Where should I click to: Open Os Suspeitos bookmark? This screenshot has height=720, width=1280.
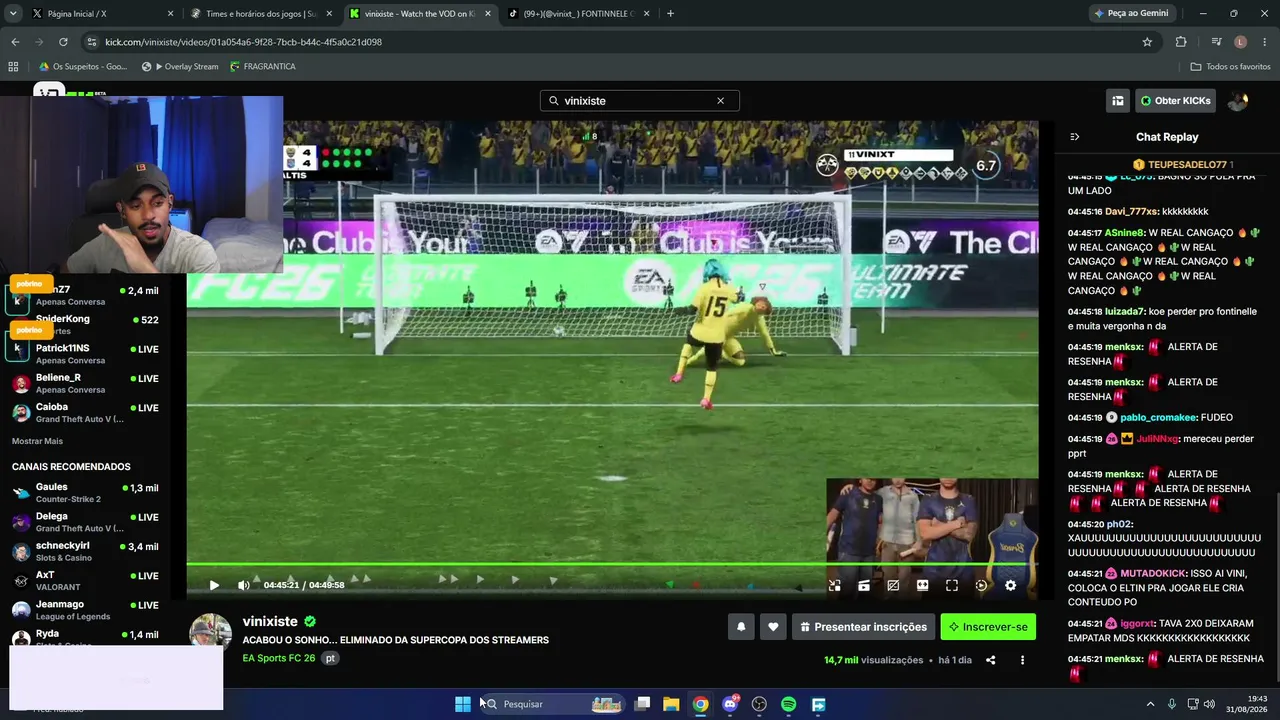pos(83,67)
